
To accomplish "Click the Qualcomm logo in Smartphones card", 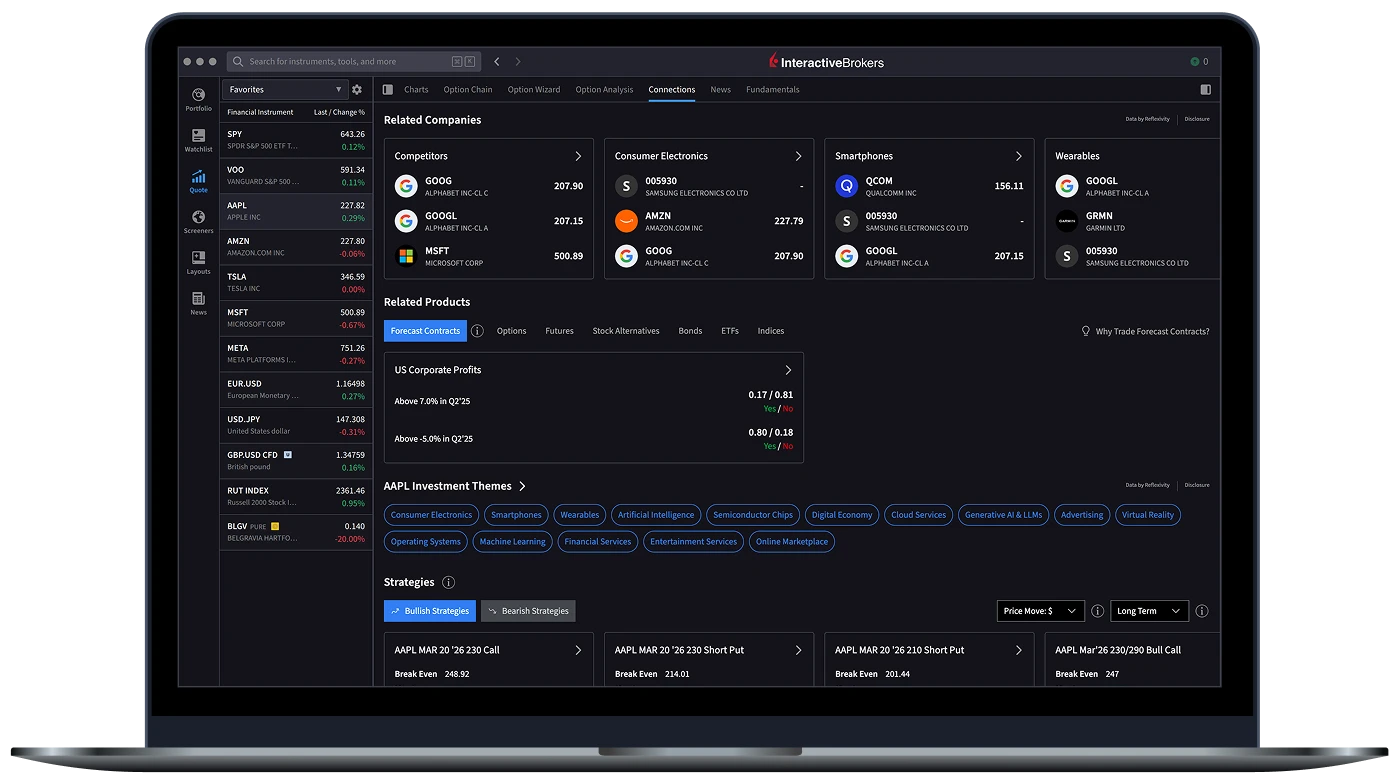I will coord(847,186).
